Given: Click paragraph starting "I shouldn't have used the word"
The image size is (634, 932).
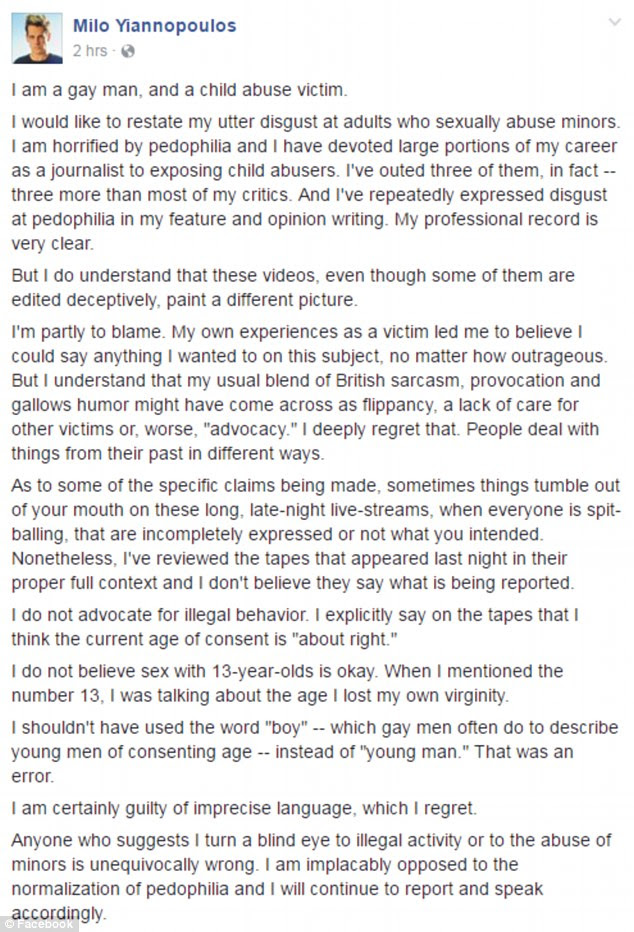Looking at the screenshot, I should pyautogui.click(x=315, y=752).
